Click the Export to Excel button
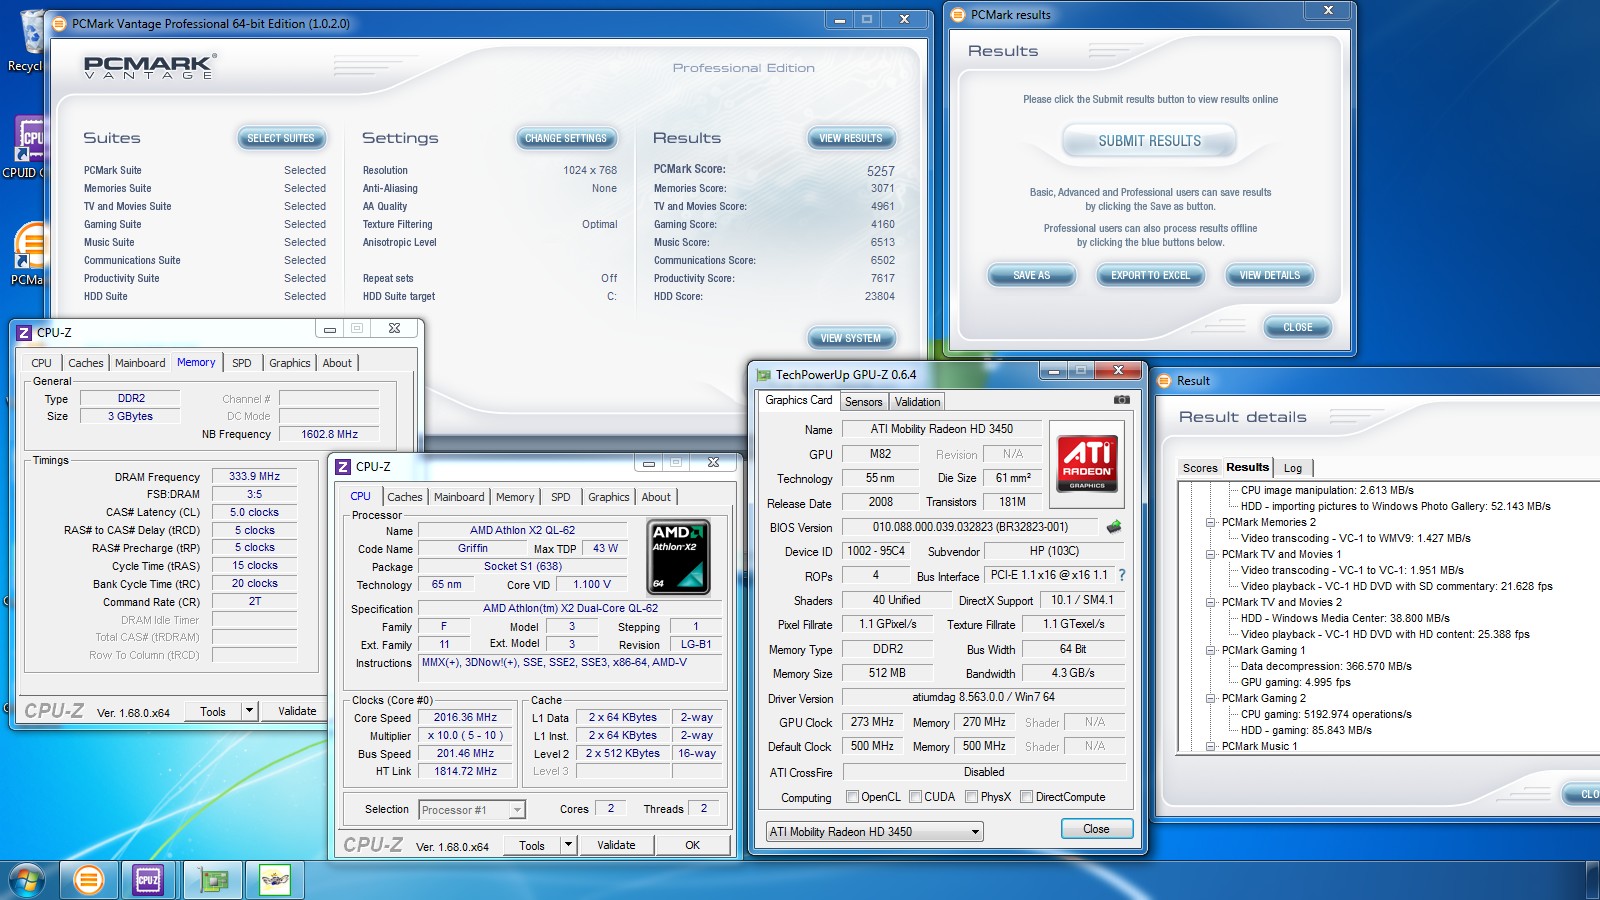The height and width of the screenshot is (900, 1600). pyautogui.click(x=1151, y=276)
